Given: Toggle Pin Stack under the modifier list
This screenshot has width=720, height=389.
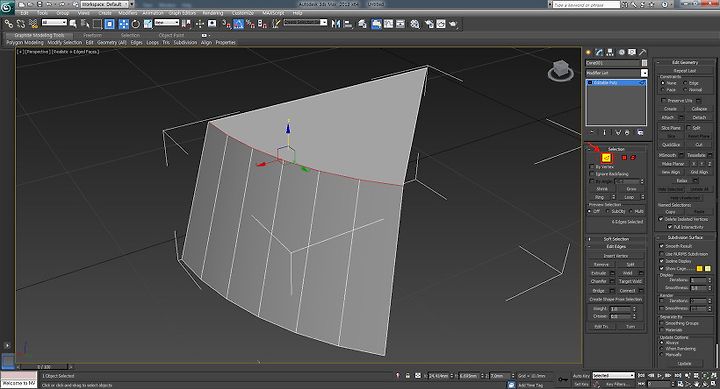Looking at the screenshot, I should 592,133.
